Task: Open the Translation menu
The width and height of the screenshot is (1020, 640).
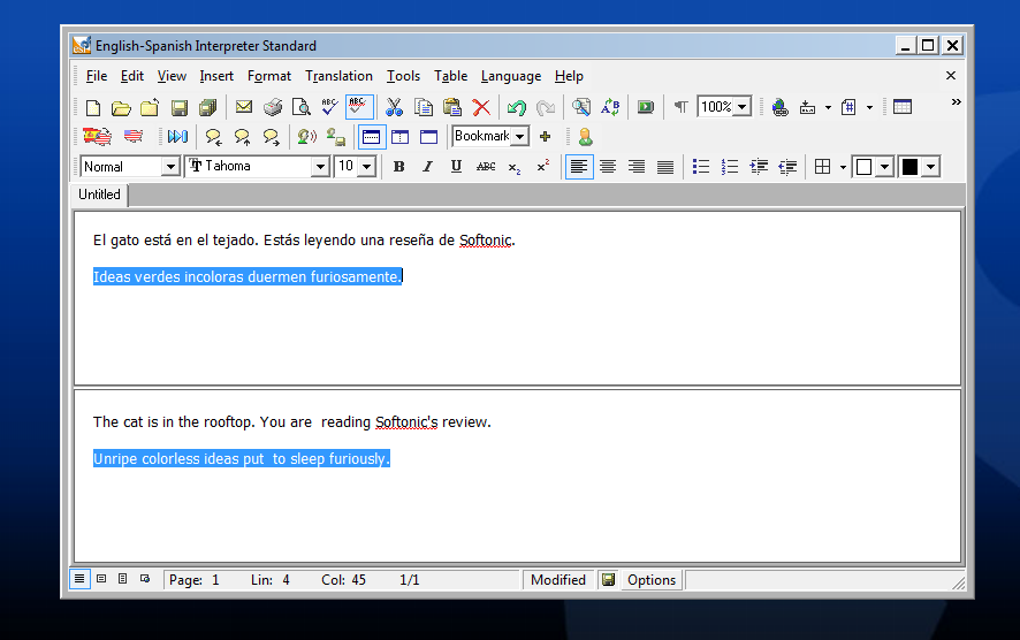Action: (x=339, y=76)
